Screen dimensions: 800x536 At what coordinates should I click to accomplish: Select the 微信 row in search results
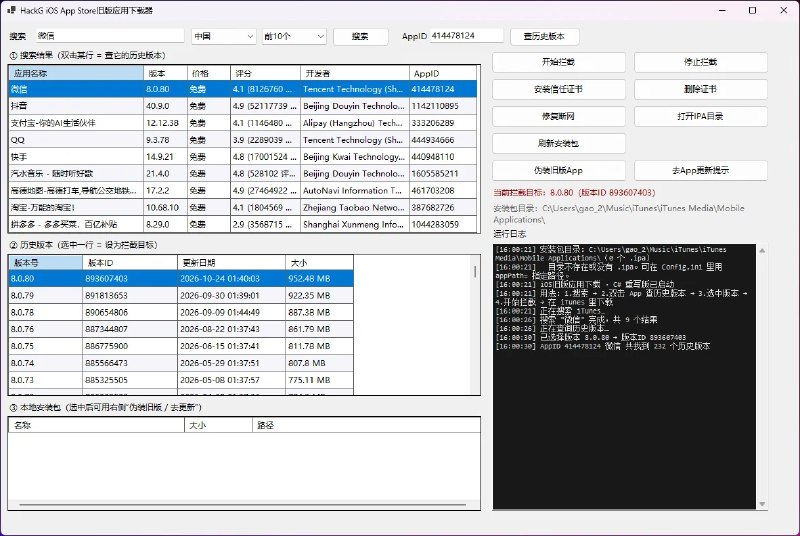[x=243, y=89]
